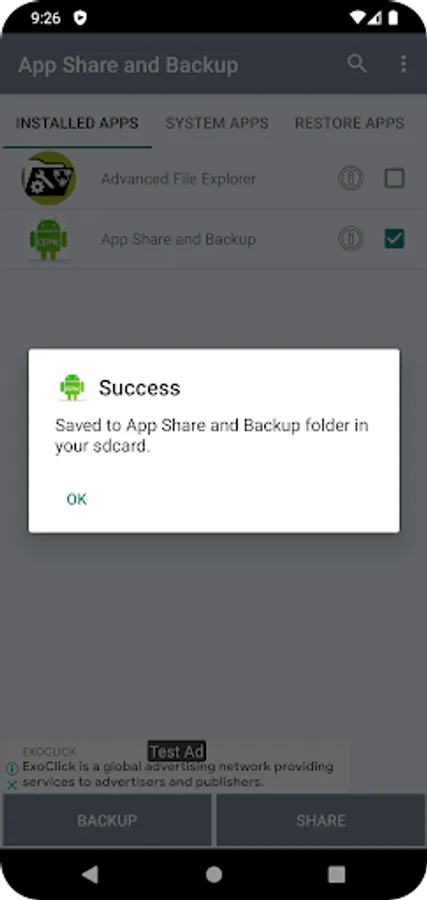Open the Restore Apps tab
The width and height of the screenshot is (427, 900).
350,123
